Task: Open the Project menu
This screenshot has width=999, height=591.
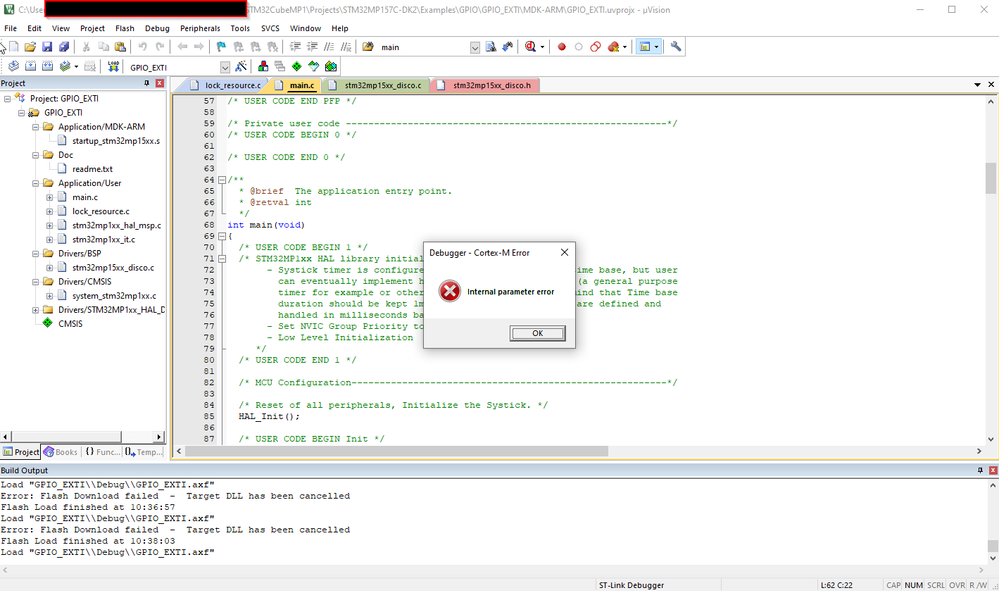Action: [x=92, y=28]
